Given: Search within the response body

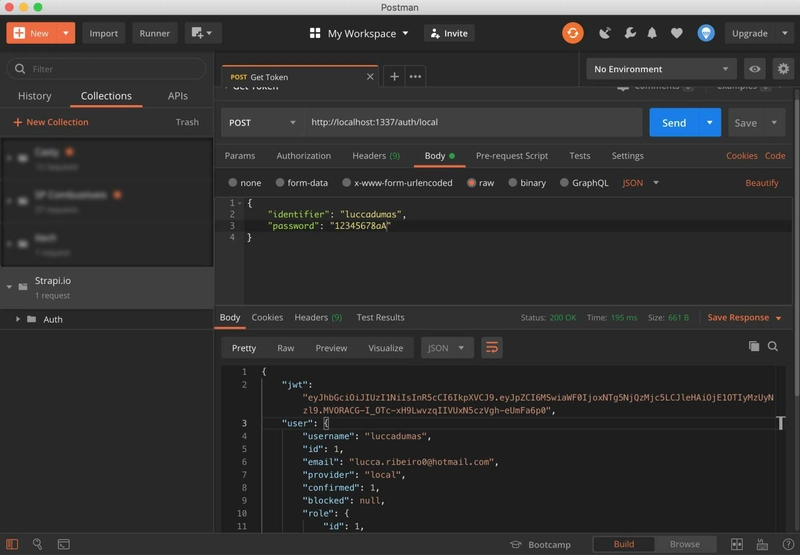Looking at the screenshot, I should (x=773, y=346).
